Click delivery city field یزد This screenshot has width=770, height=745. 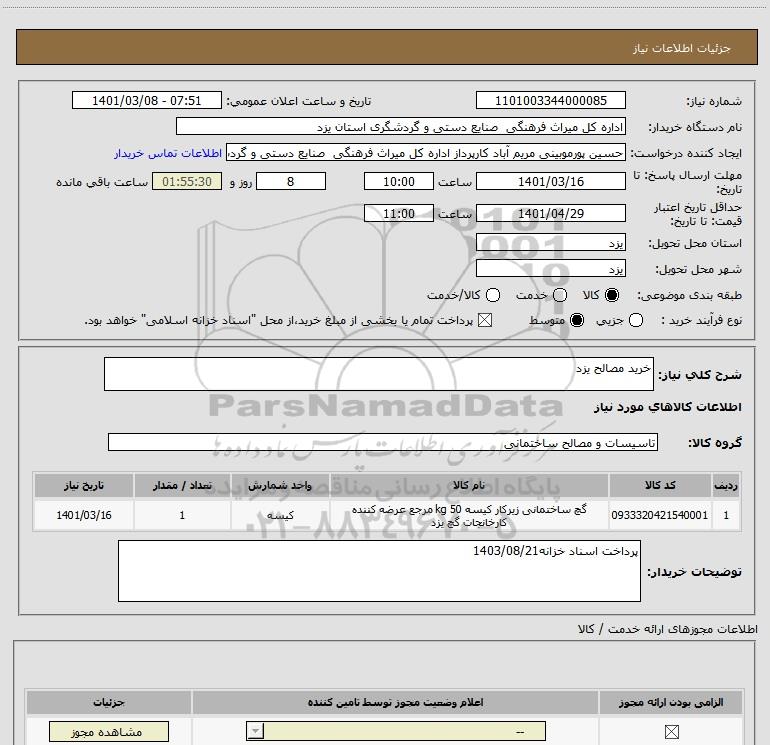(x=550, y=269)
